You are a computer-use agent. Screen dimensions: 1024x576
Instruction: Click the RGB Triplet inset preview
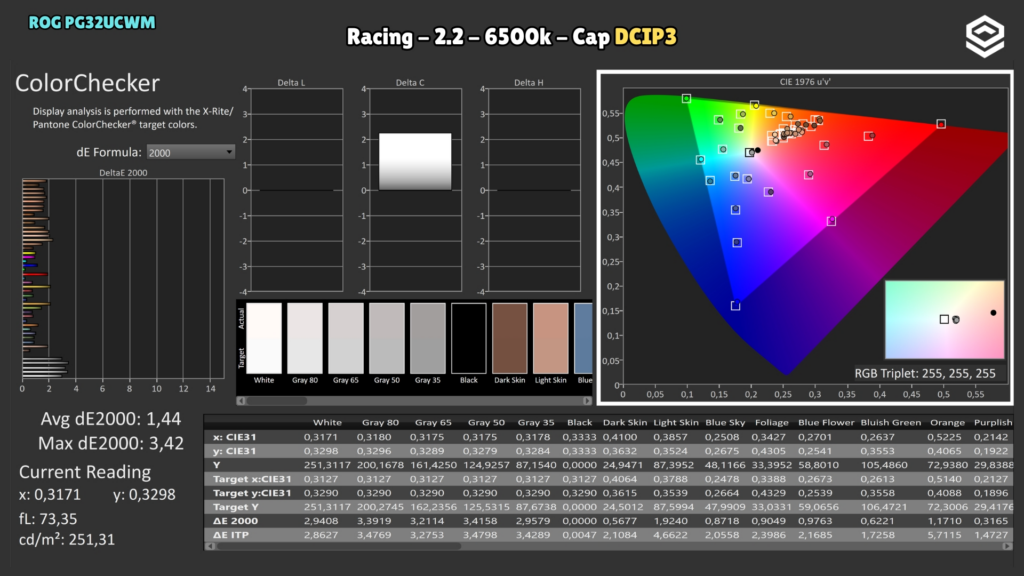click(944, 320)
